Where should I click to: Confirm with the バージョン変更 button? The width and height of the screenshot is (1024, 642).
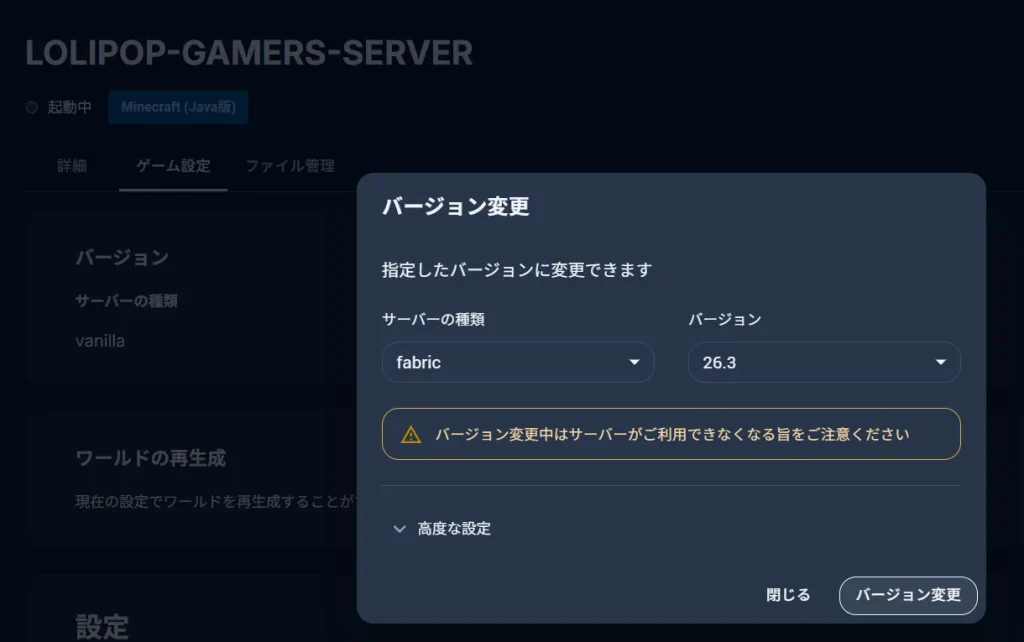(x=908, y=595)
